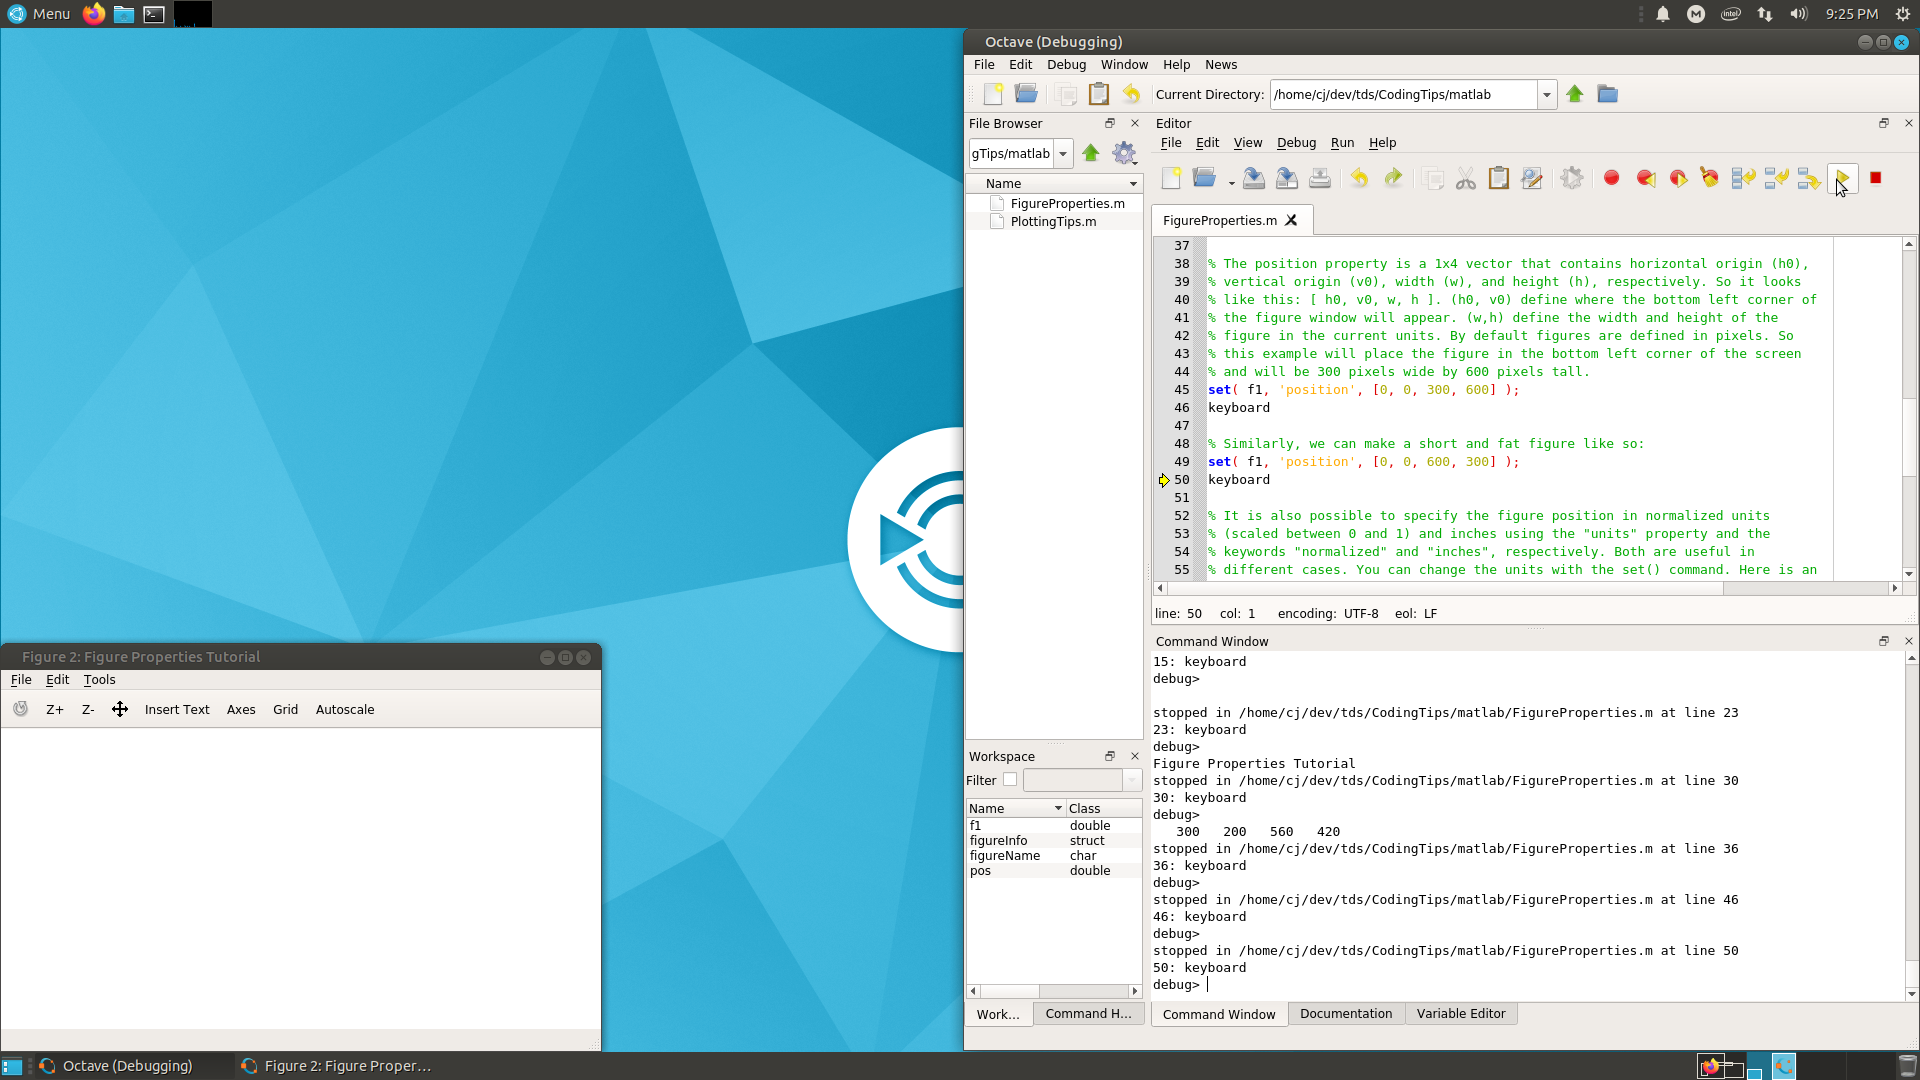This screenshot has width=1920, height=1080.
Task: Toggle a breakpoint with the red dot icon
Action: pyautogui.click(x=1611, y=178)
